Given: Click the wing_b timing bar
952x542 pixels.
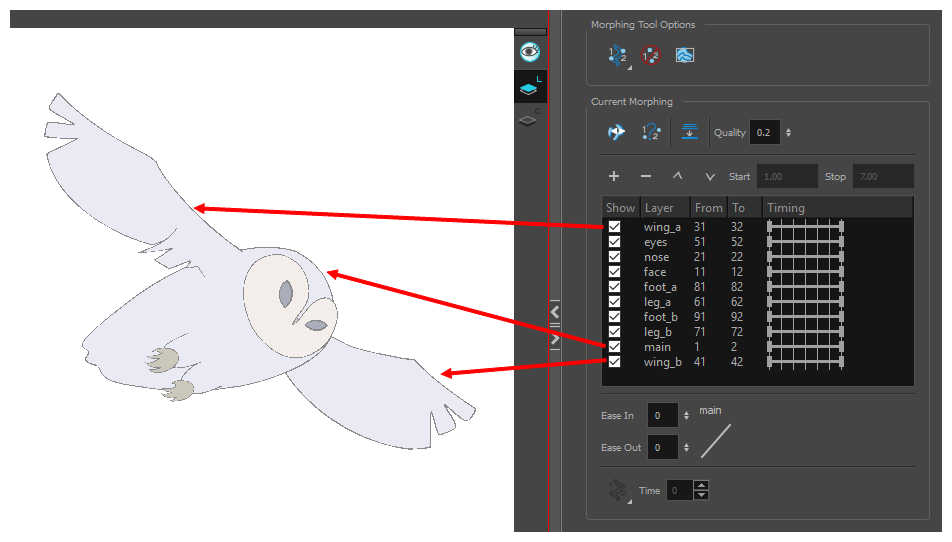Looking at the screenshot, I should pyautogui.click(x=806, y=362).
